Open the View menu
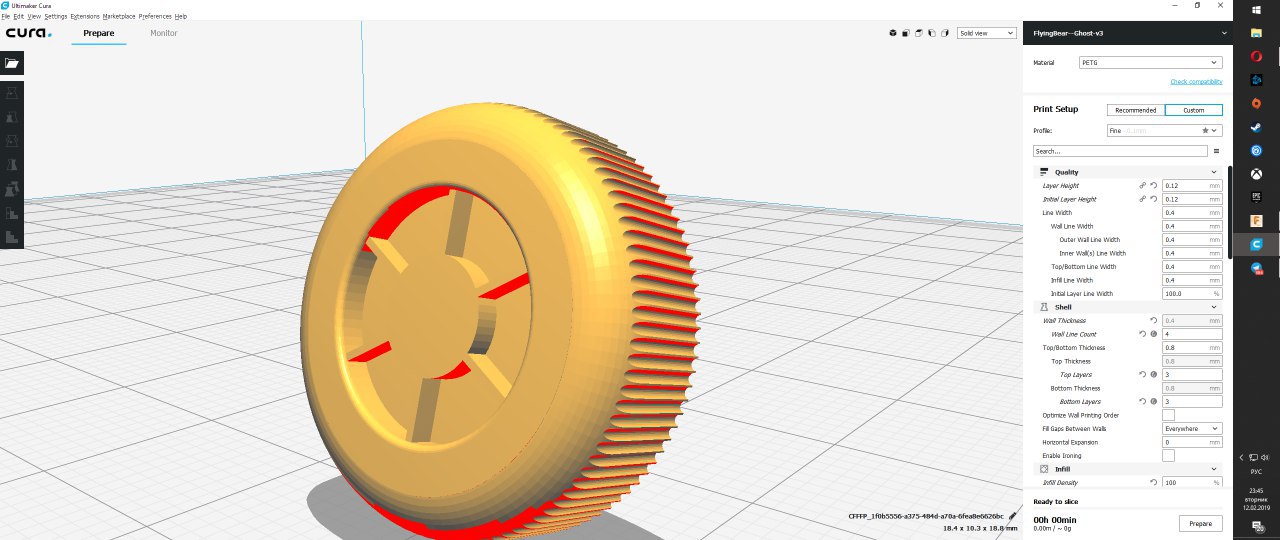 tap(35, 17)
